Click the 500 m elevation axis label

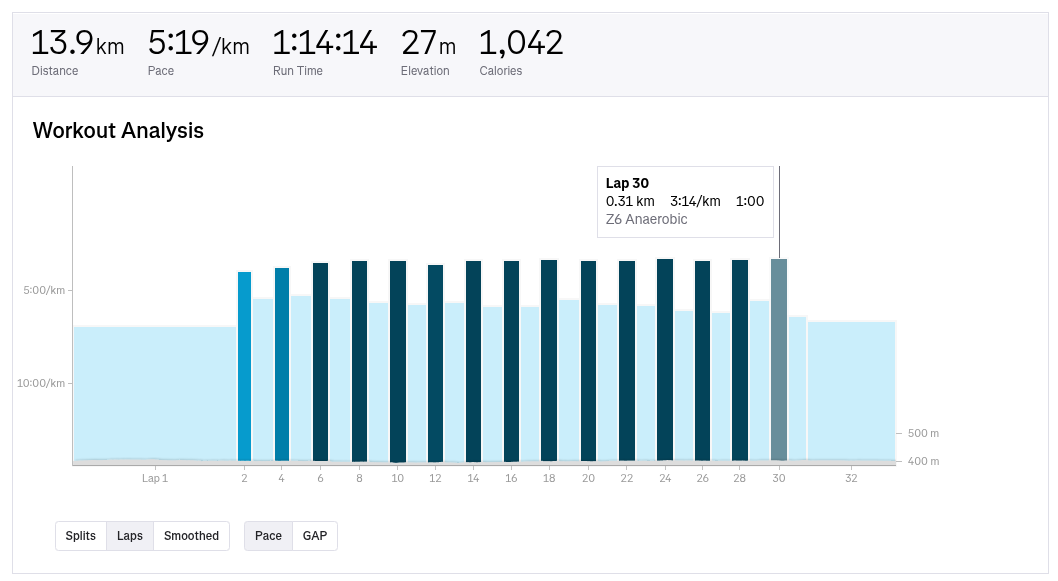[x=923, y=433]
